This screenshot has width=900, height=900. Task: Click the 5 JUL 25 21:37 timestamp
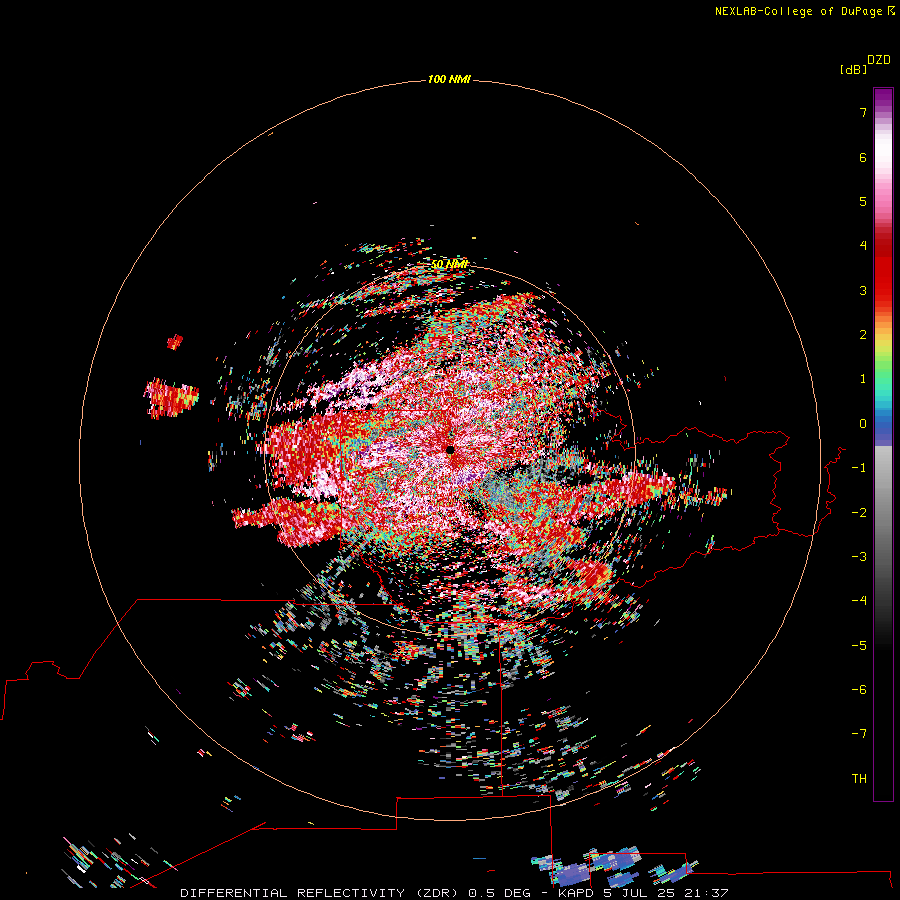666,893
